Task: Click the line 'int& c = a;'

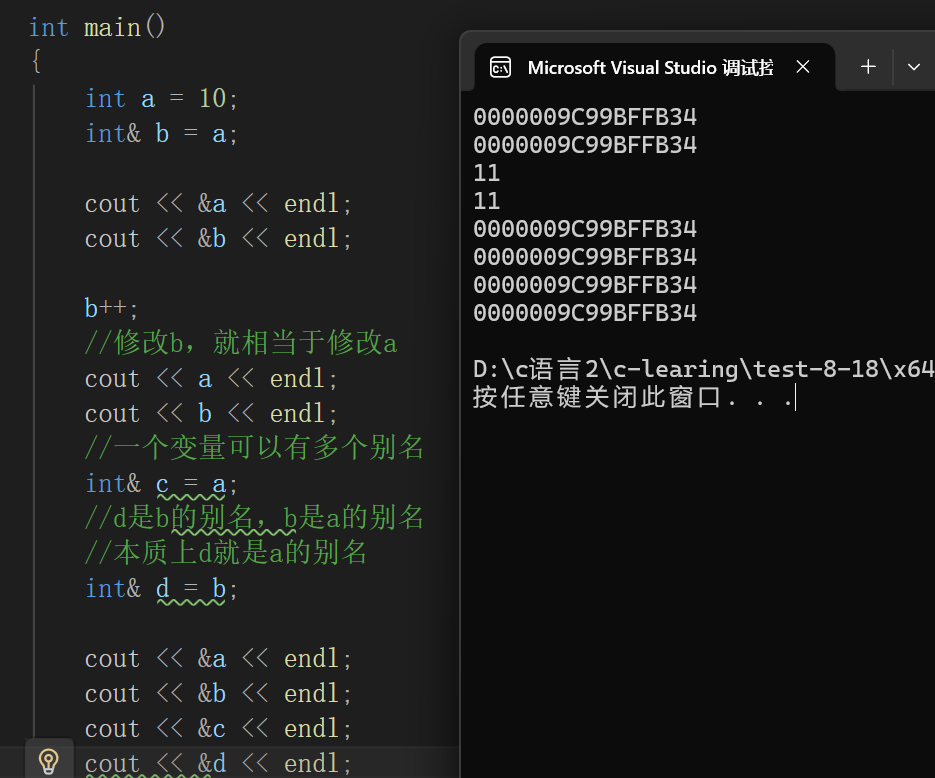Action: 161,483
